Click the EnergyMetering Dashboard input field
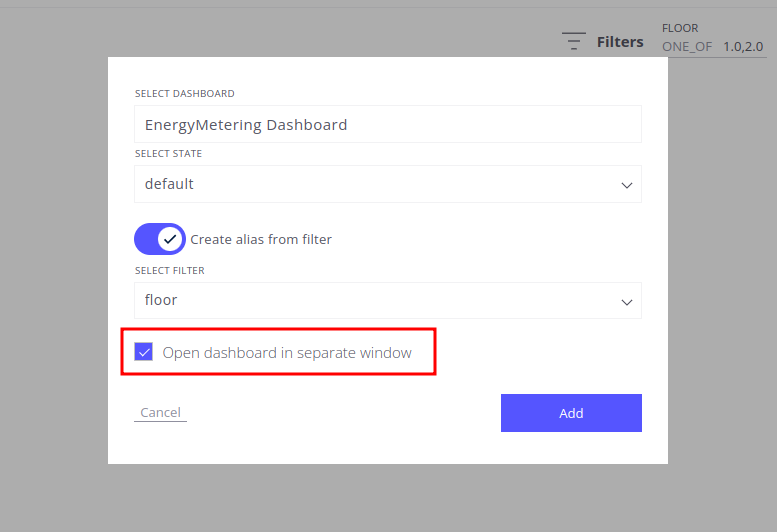 [x=387, y=125]
